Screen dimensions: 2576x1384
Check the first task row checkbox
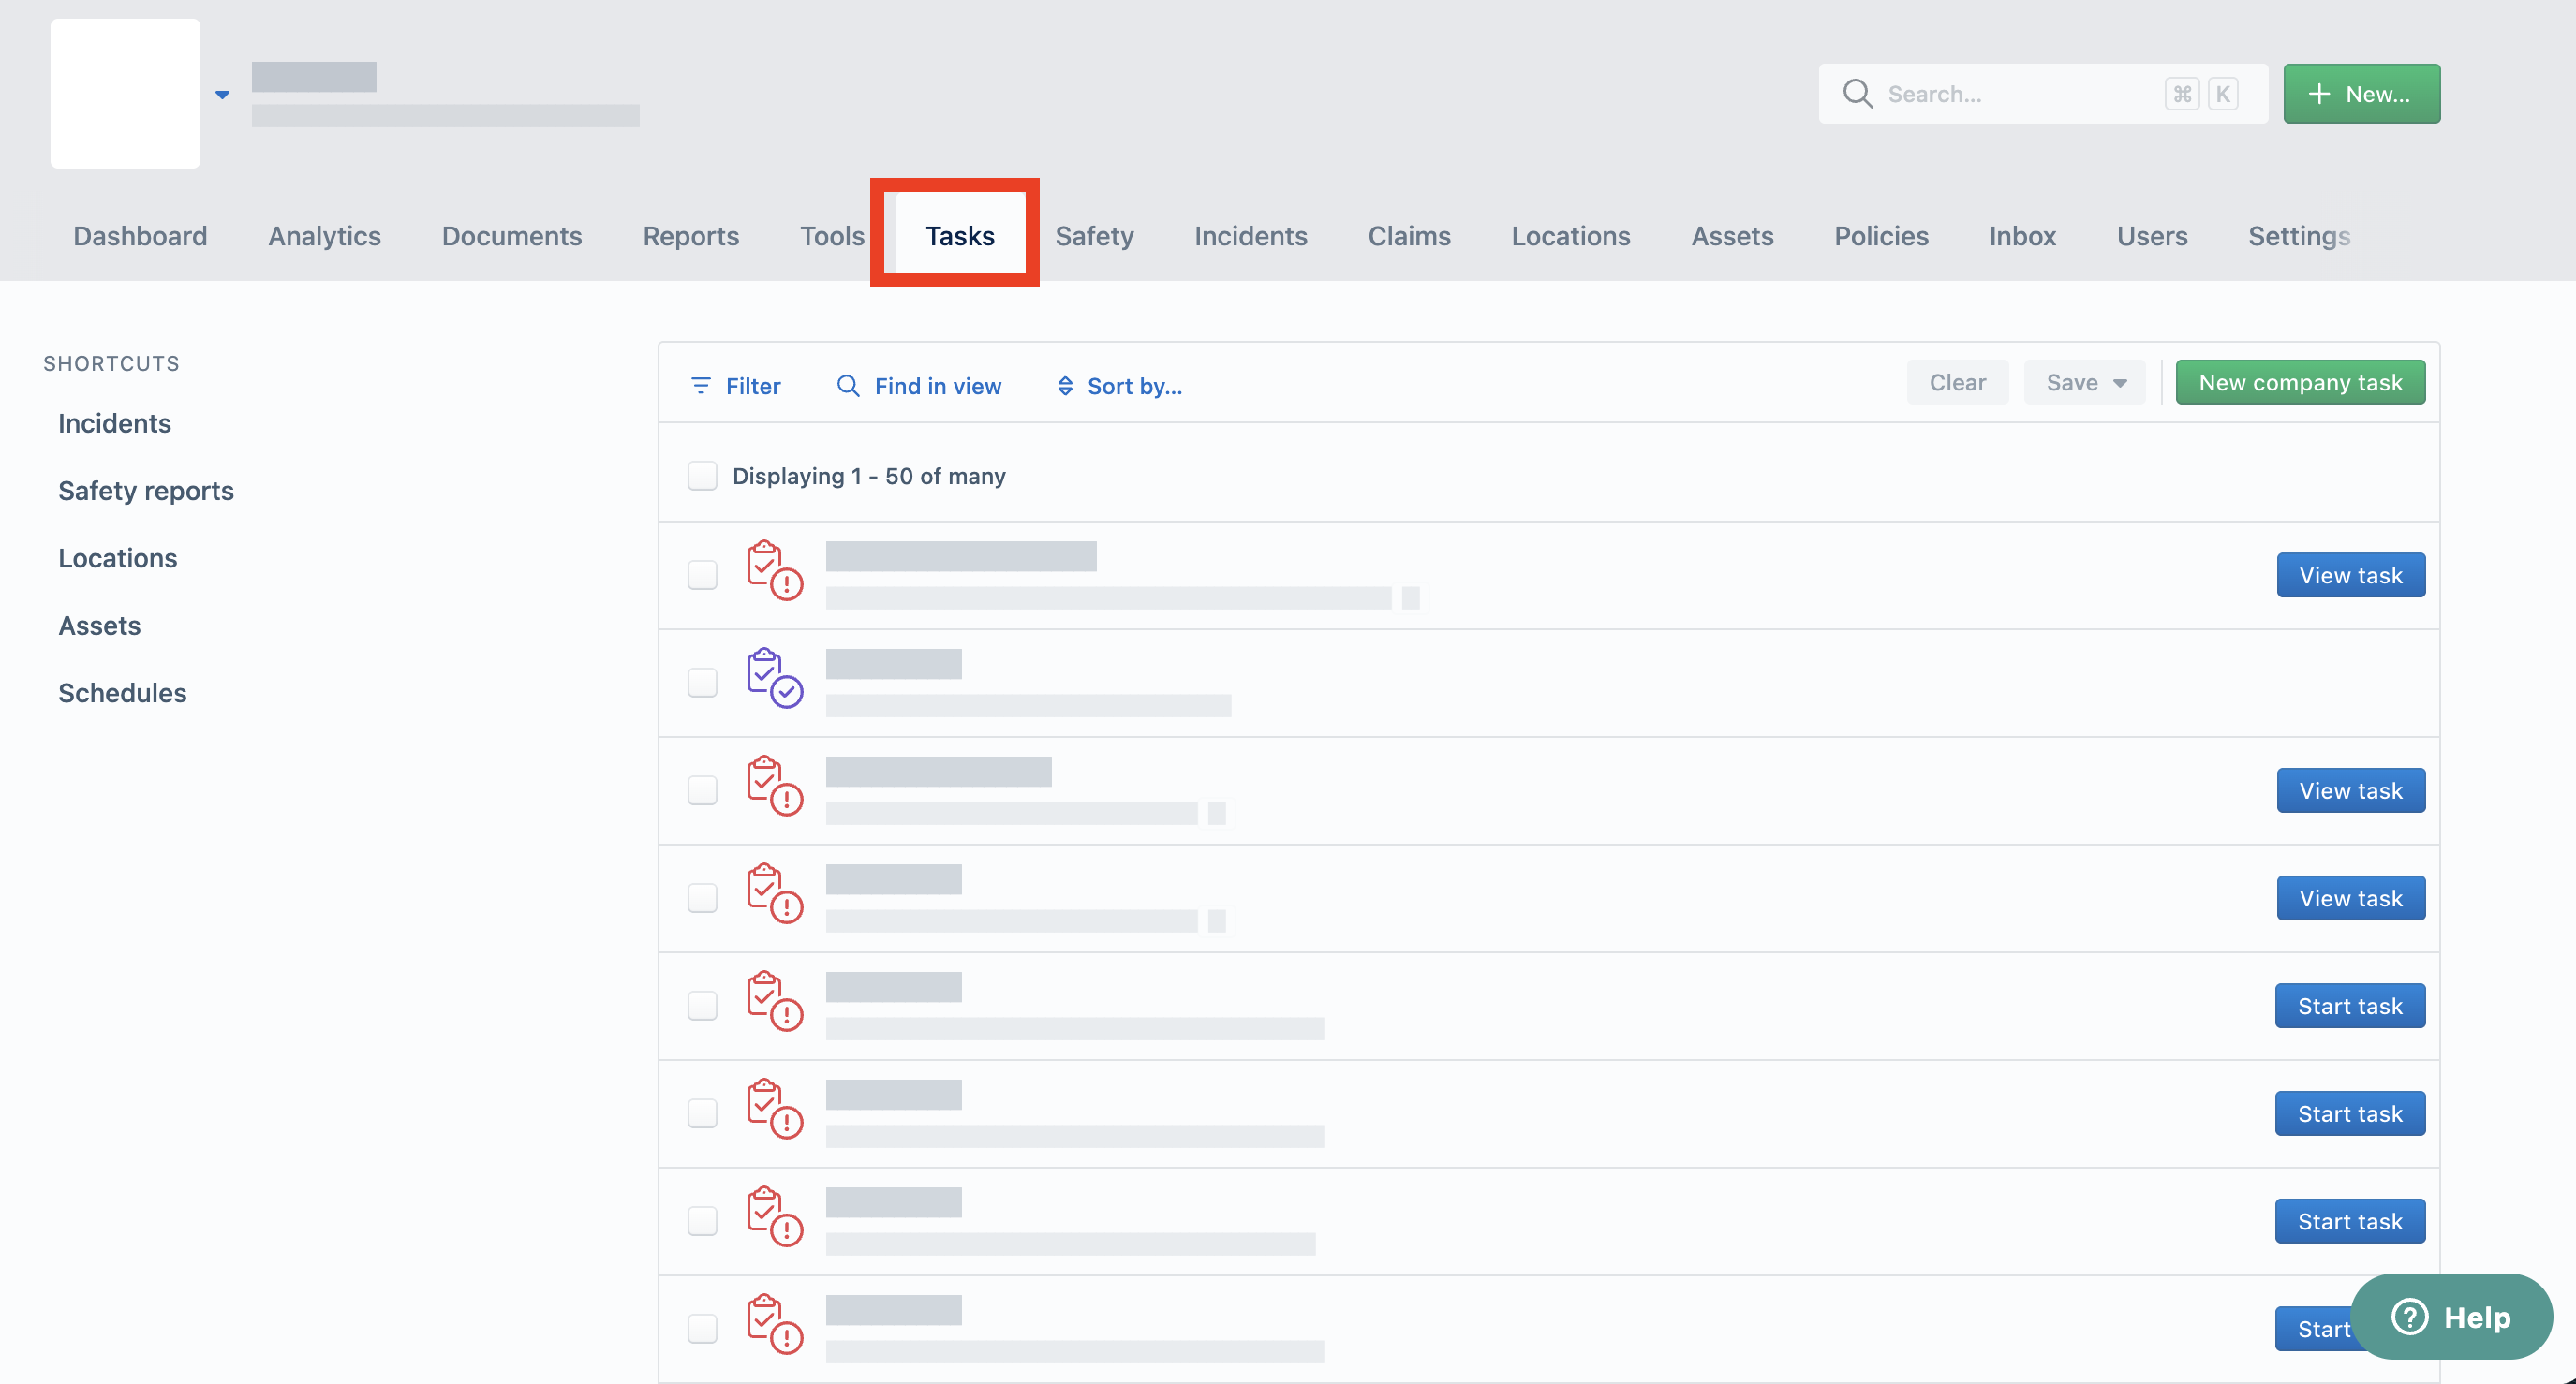(702, 575)
